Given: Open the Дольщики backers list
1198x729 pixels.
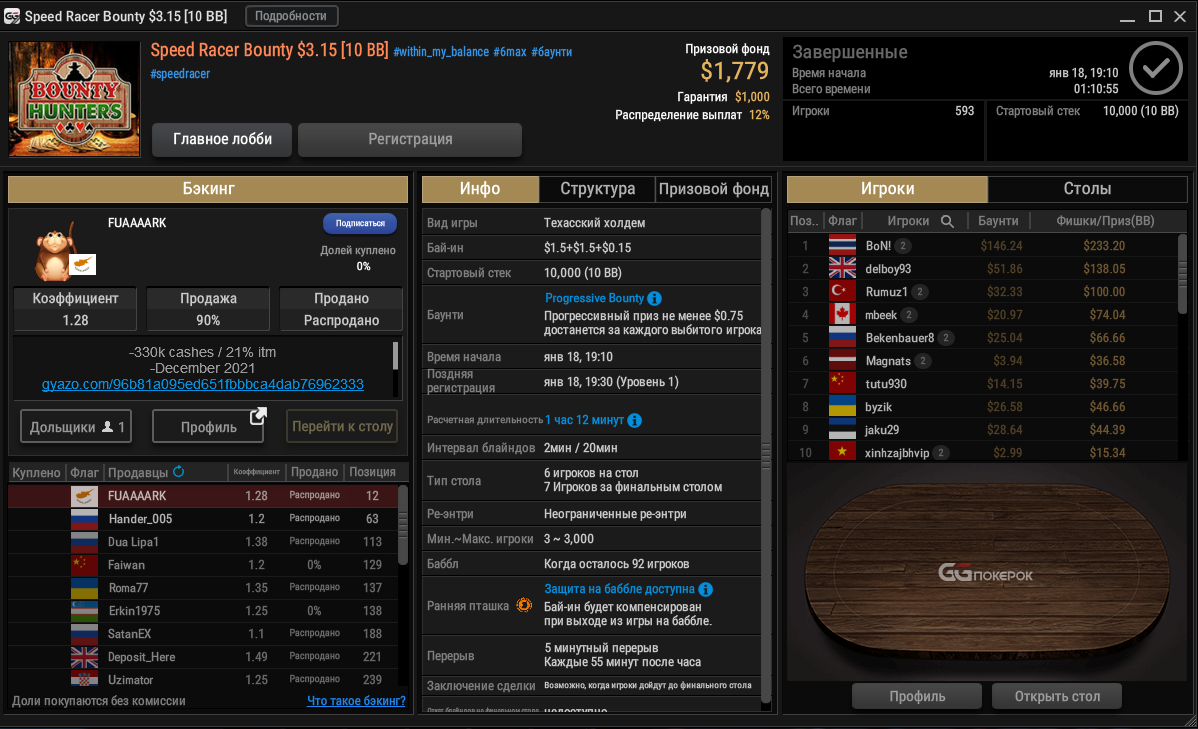Looking at the screenshot, I should coord(76,426).
